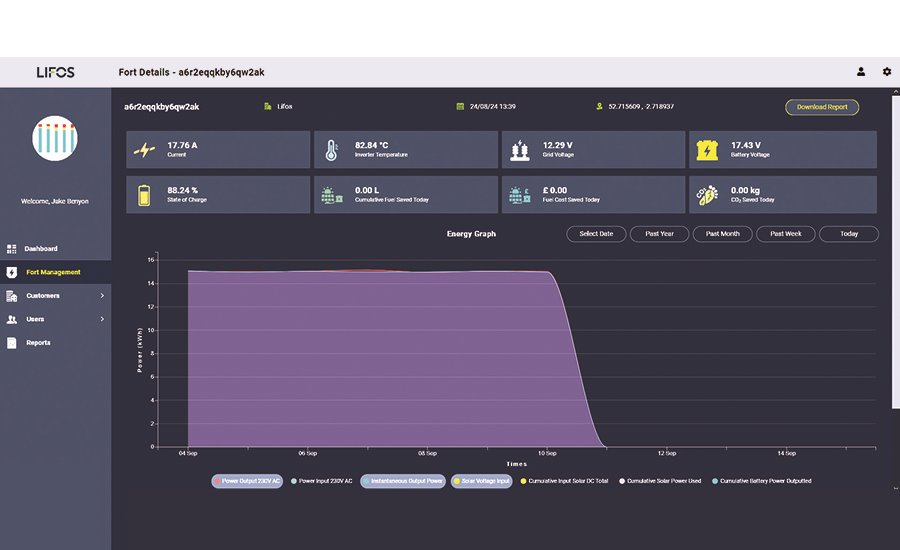This screenshot has width=900, height=550.
Task: Click the 24/08/24 13:39 timestamp
Action: coord(492,106)
